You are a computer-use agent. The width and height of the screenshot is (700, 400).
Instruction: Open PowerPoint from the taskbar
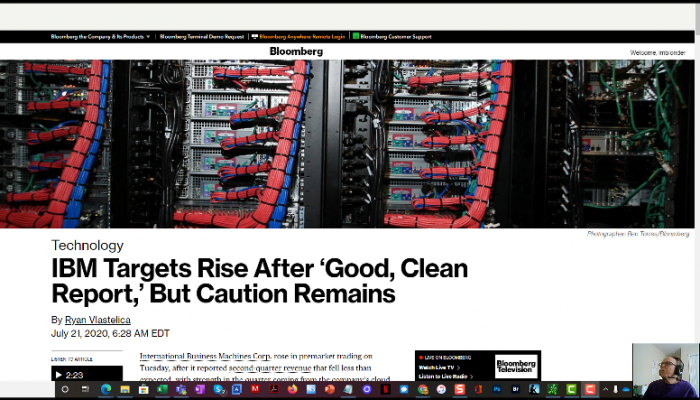(329, 389)
